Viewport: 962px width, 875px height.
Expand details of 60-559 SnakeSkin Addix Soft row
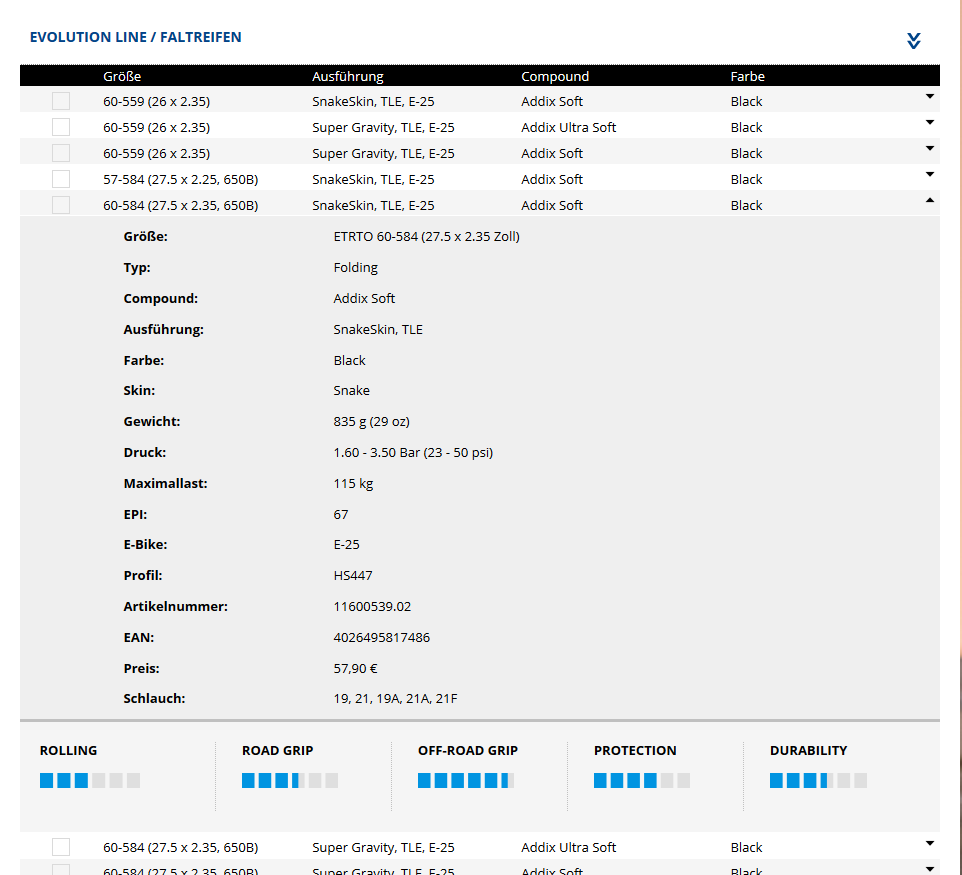[x=929, y=97]
